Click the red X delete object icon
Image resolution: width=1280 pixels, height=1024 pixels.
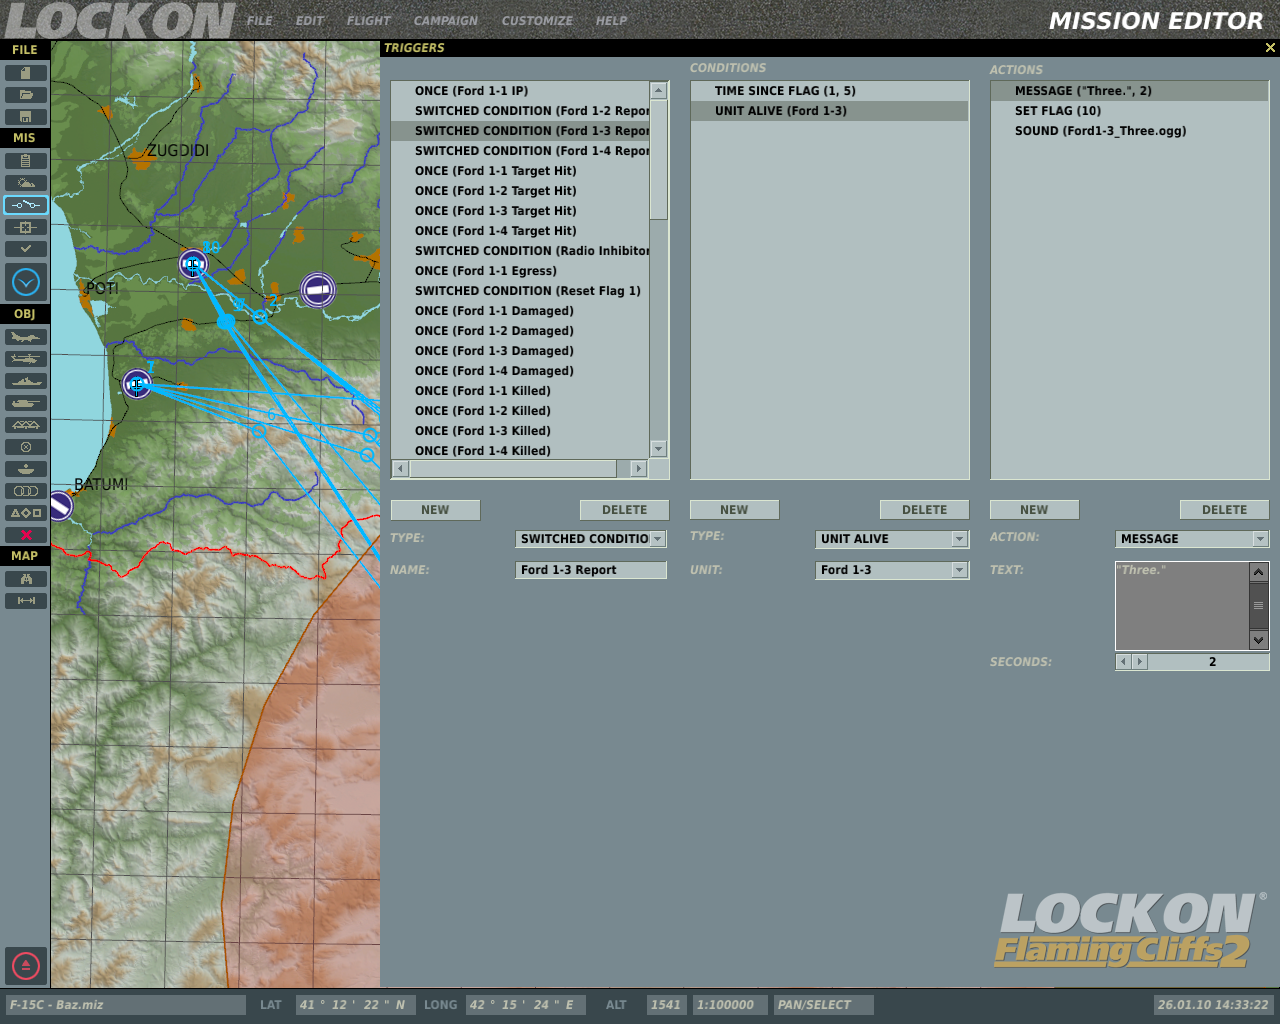[26, 535]
